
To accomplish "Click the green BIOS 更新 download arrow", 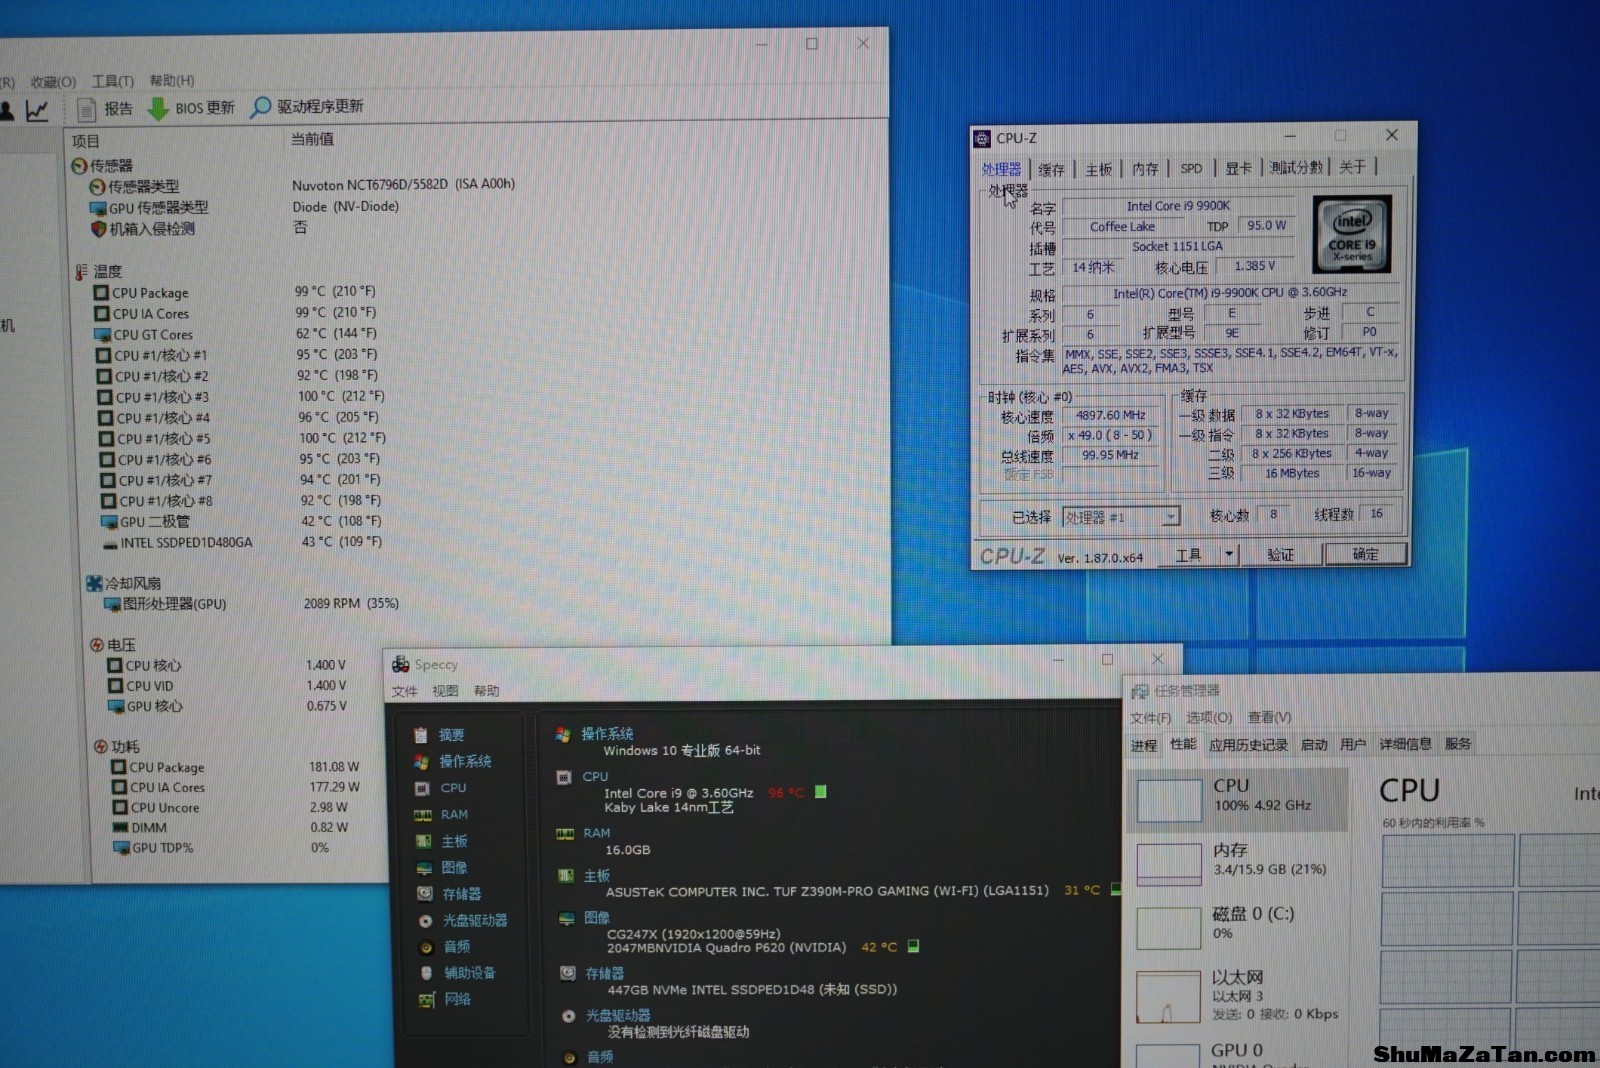I will tap(158, 109).
